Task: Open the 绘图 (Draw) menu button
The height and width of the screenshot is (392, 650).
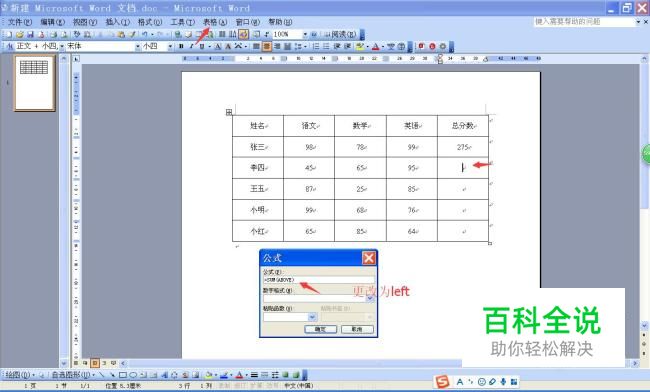Action: coord(19,375)
